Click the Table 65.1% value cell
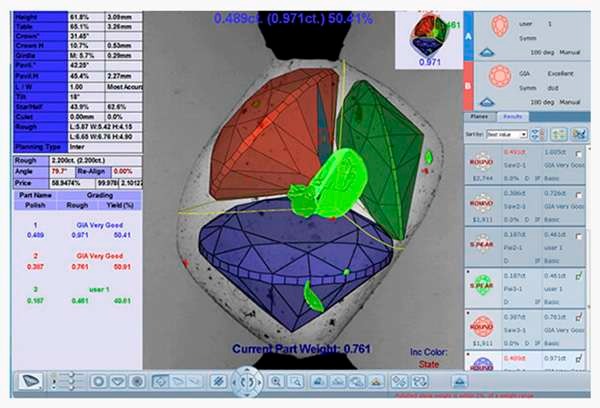The width and height of the screenshot is (600, 408). coord(86,27)
